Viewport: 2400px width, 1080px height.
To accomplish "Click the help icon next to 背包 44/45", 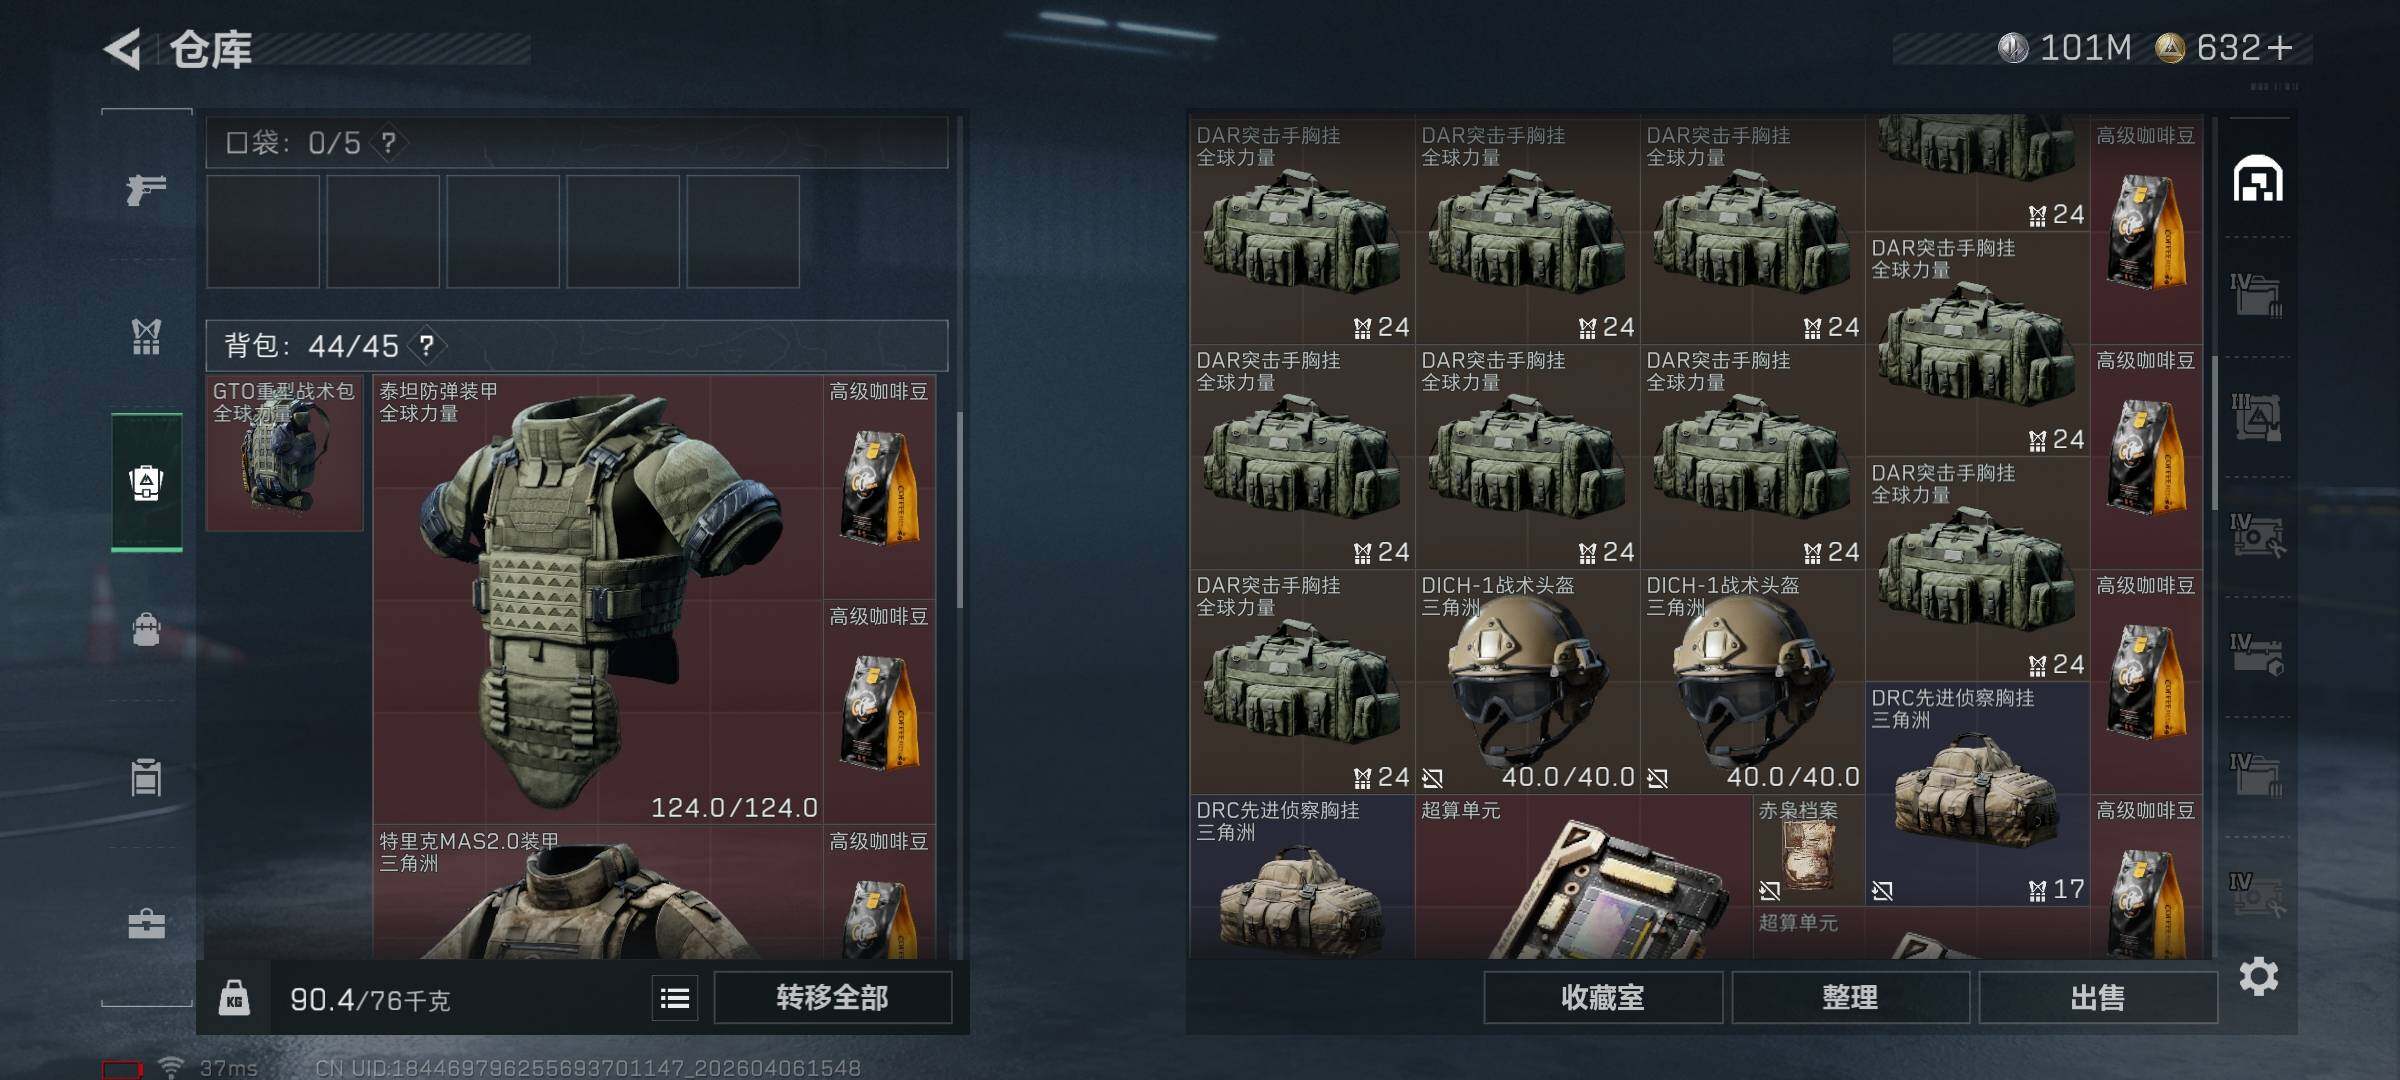I will pyautogui.click(x=427, y=346).
